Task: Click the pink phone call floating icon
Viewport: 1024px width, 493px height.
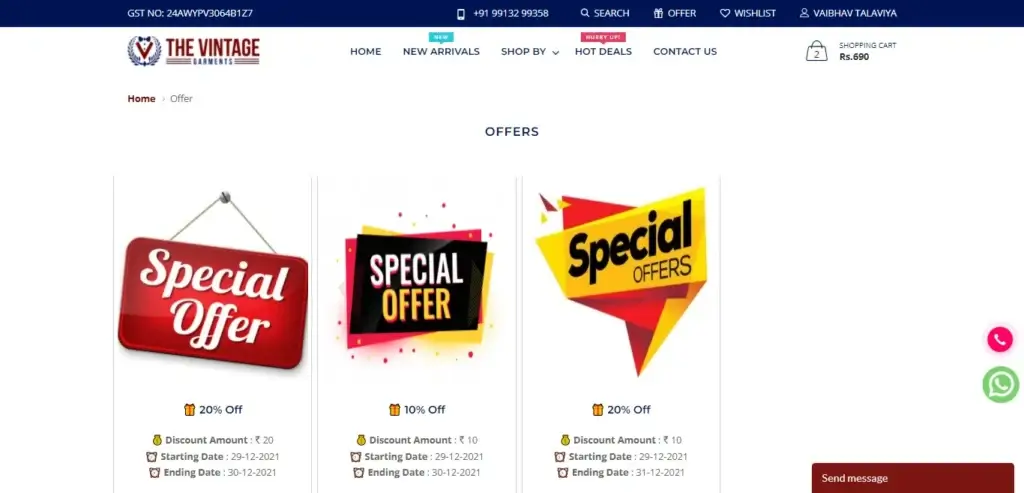Action: coord(999,340)
